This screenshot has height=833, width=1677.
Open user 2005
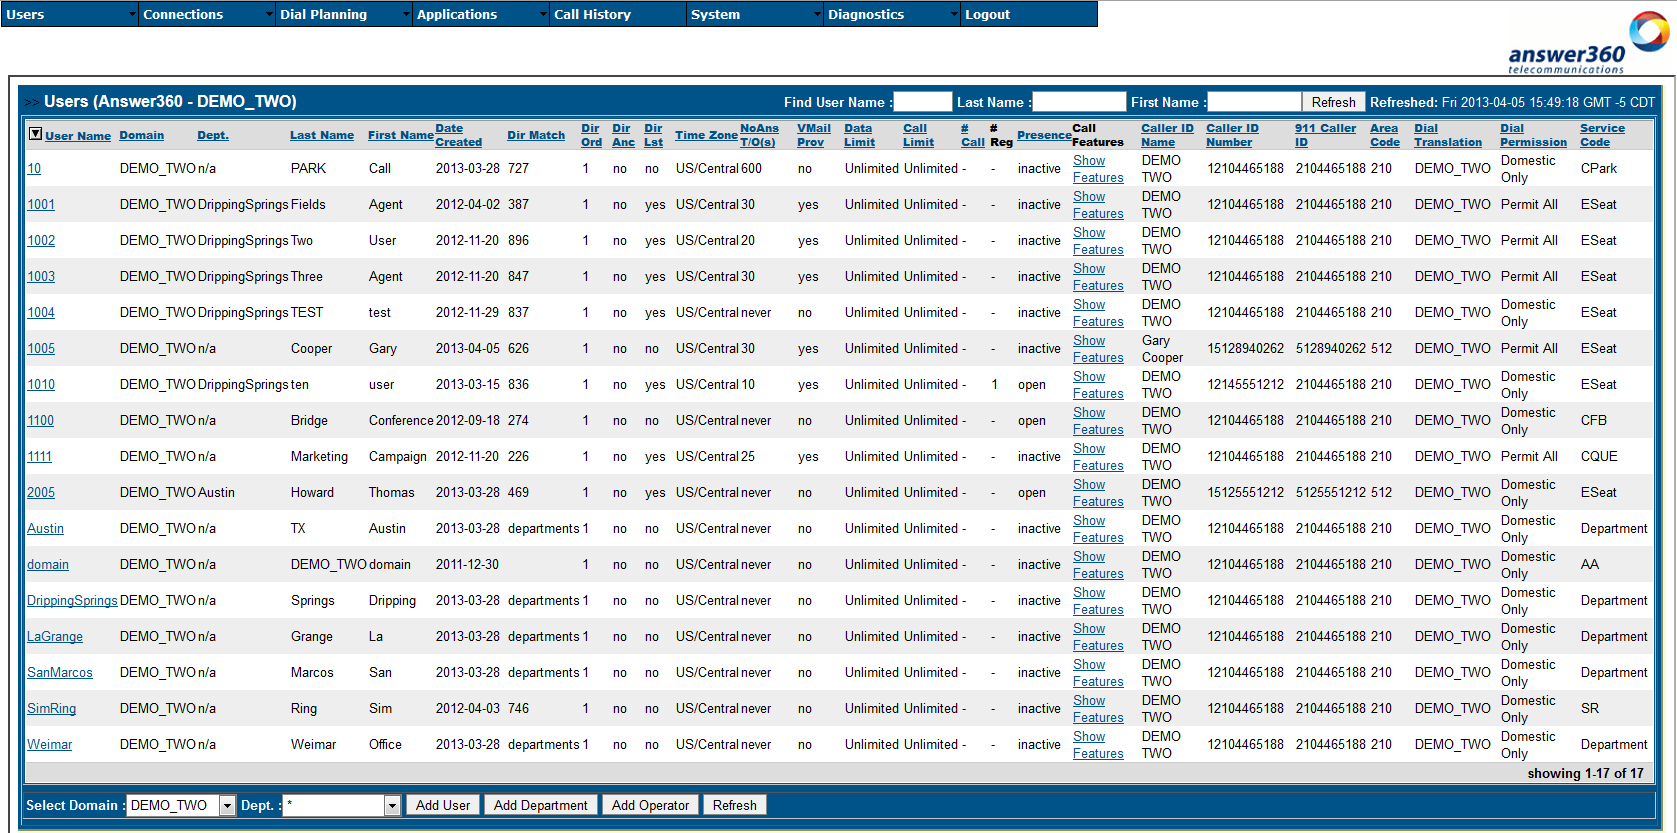pyautogui.click(x=41, y=492)
